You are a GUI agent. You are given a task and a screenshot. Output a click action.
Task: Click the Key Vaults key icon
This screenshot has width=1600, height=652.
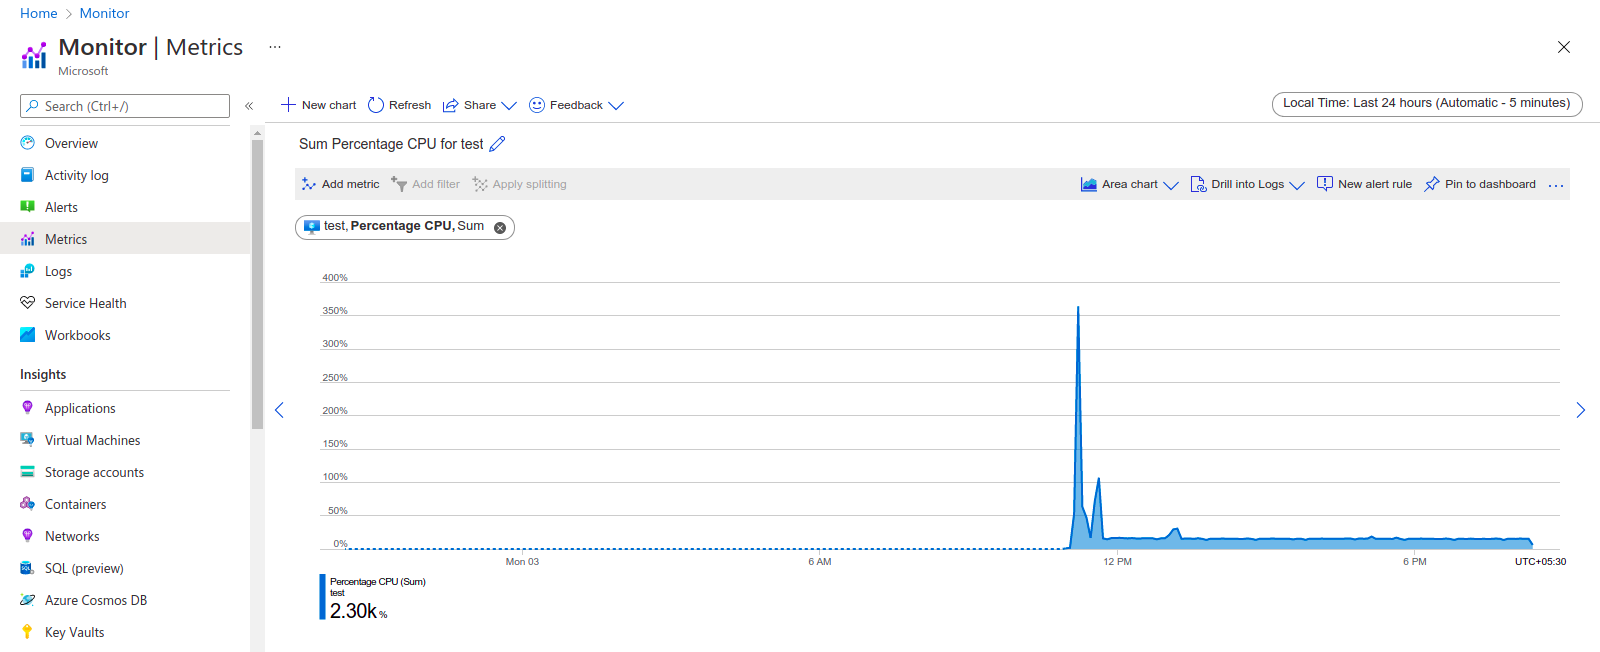point(28,632)
